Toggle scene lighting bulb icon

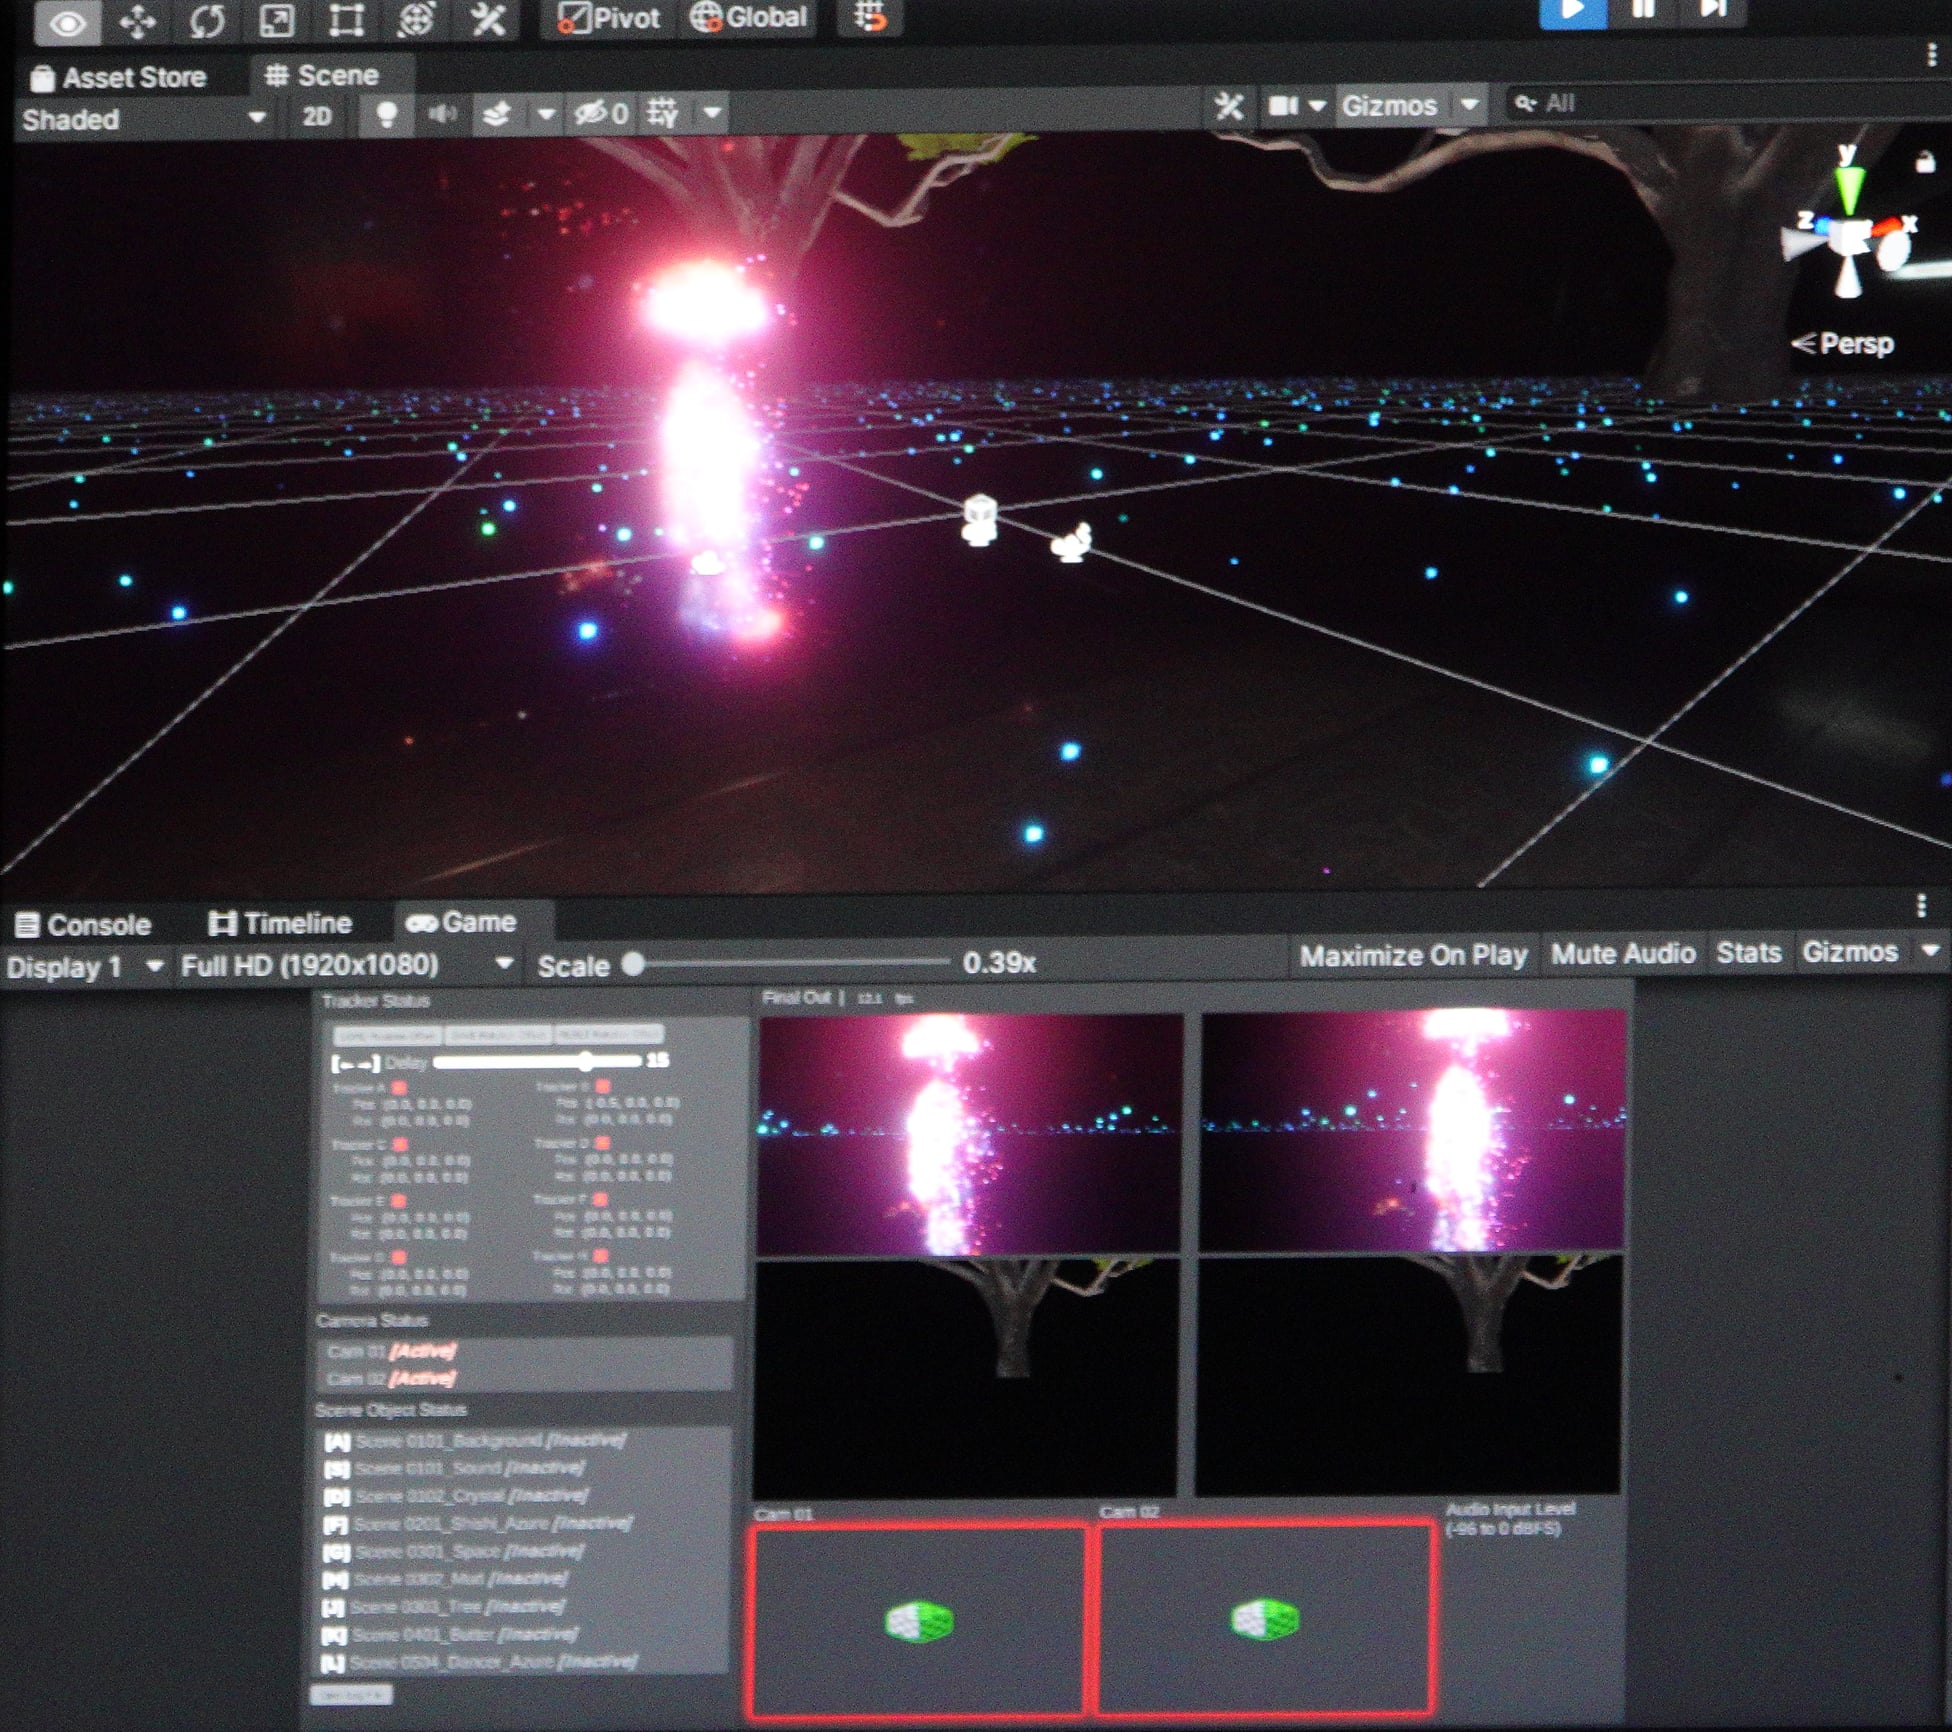point(386,114)
